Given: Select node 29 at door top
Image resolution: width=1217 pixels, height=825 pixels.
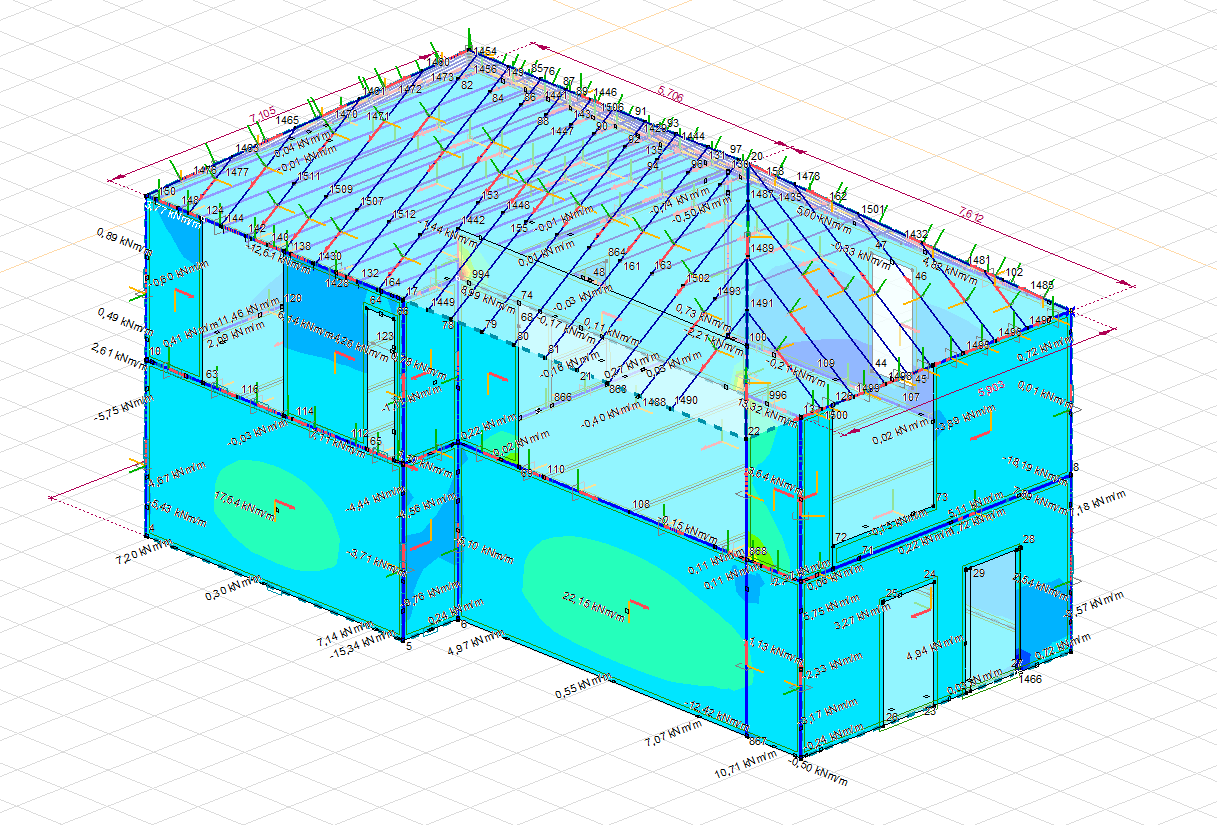Looking at the screenshot, I should click(979, 573).
